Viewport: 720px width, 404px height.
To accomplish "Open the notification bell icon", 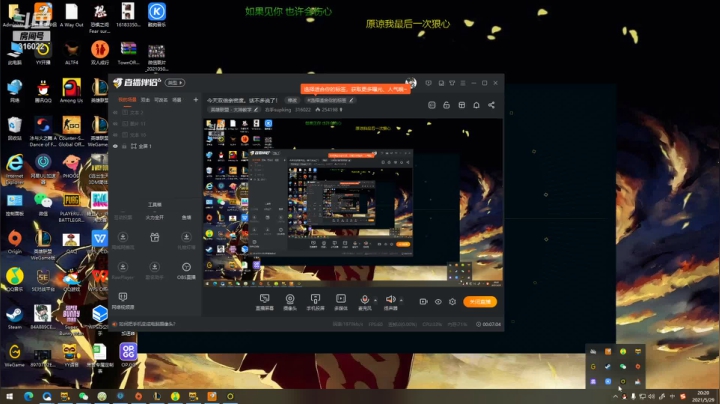I will [x=476, y=105].
